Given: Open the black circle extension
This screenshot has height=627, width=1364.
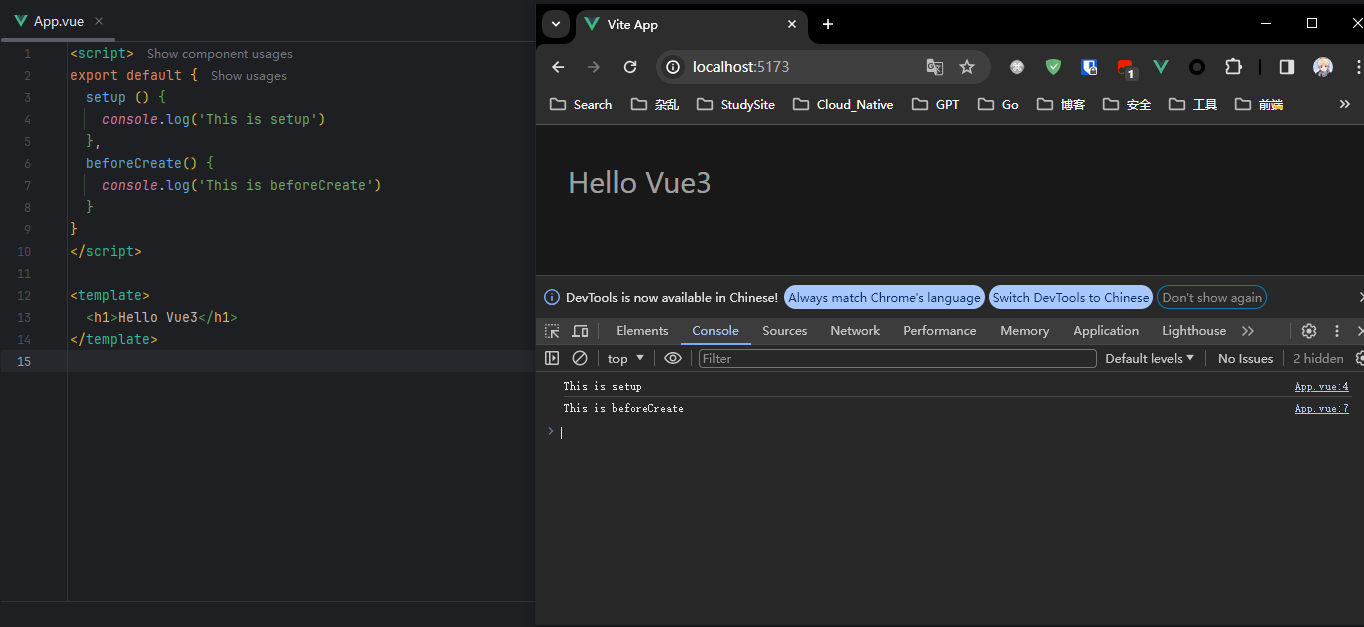Looking at the screenshot, I should [x=1197, y=67].
